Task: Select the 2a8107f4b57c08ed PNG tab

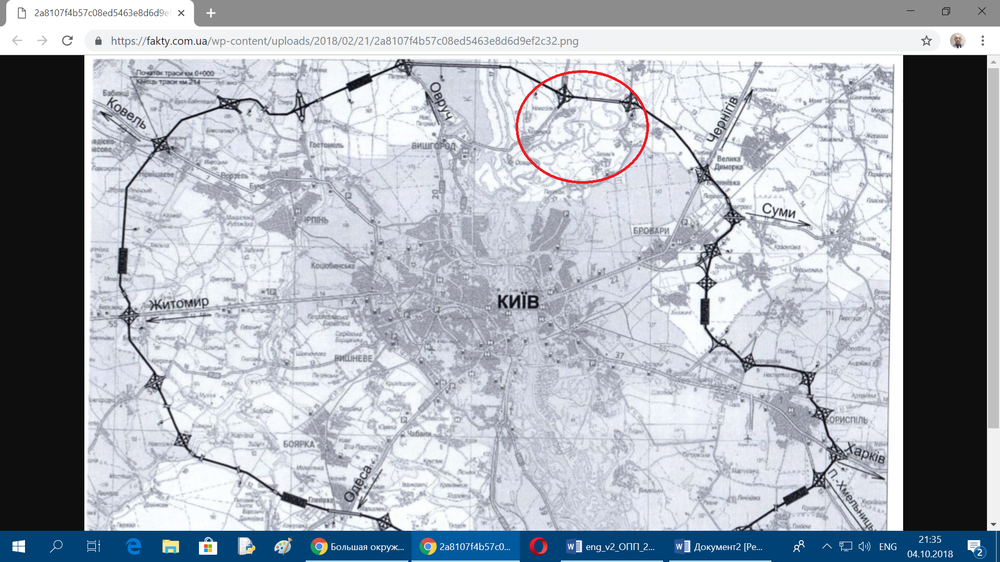Action: point(95,13)
